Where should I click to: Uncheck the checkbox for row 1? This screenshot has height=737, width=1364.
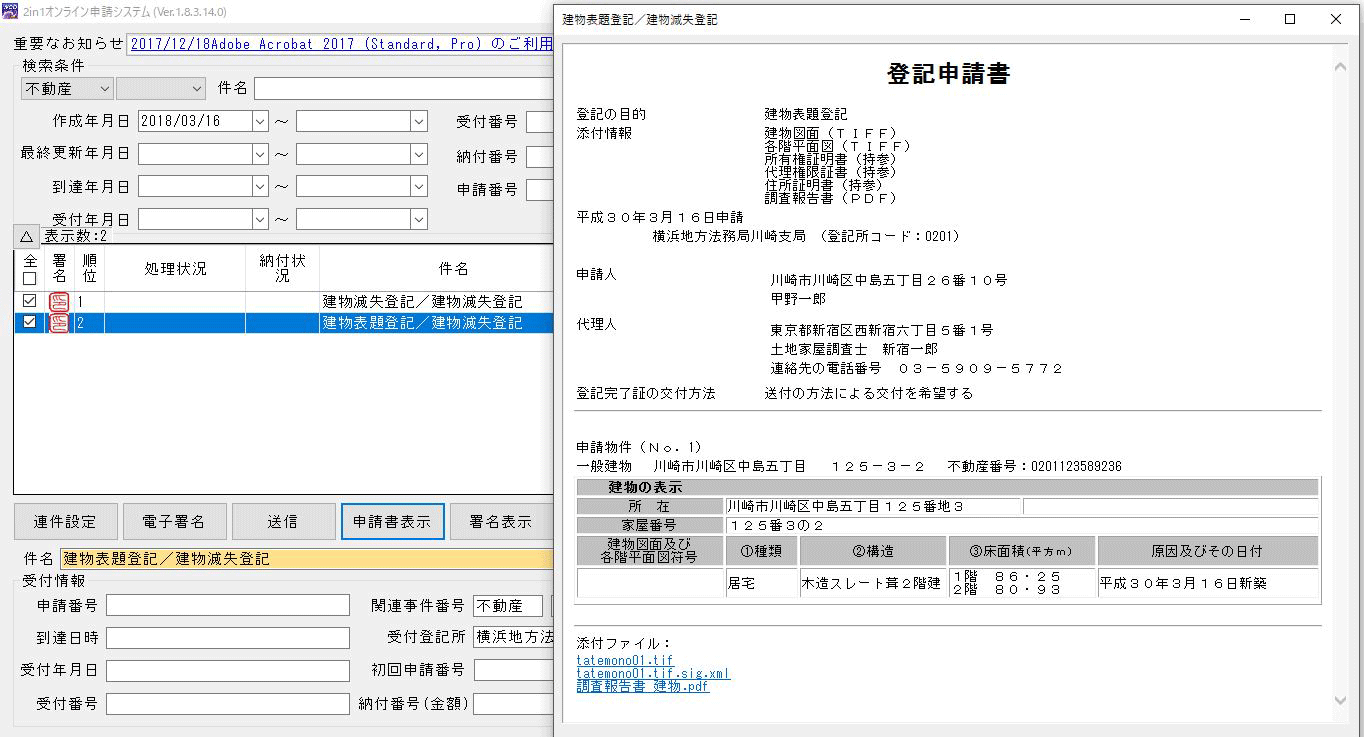point(29,301)
